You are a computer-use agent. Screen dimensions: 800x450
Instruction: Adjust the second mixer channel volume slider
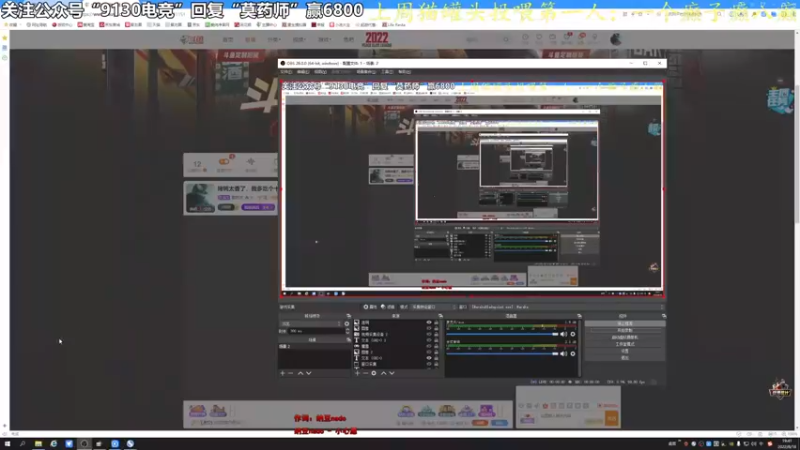[x=503, y=354]
